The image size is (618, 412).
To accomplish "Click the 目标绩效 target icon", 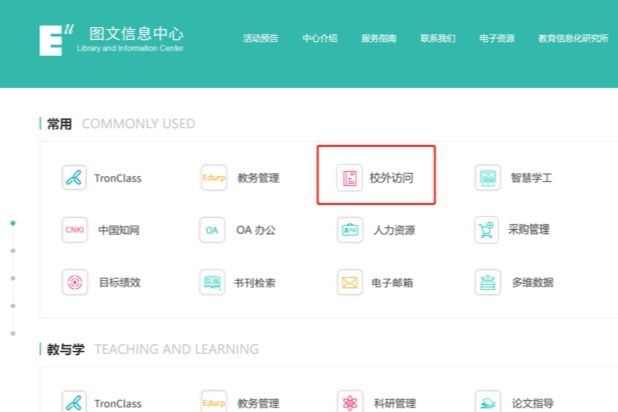I will [x=74, y=282].
